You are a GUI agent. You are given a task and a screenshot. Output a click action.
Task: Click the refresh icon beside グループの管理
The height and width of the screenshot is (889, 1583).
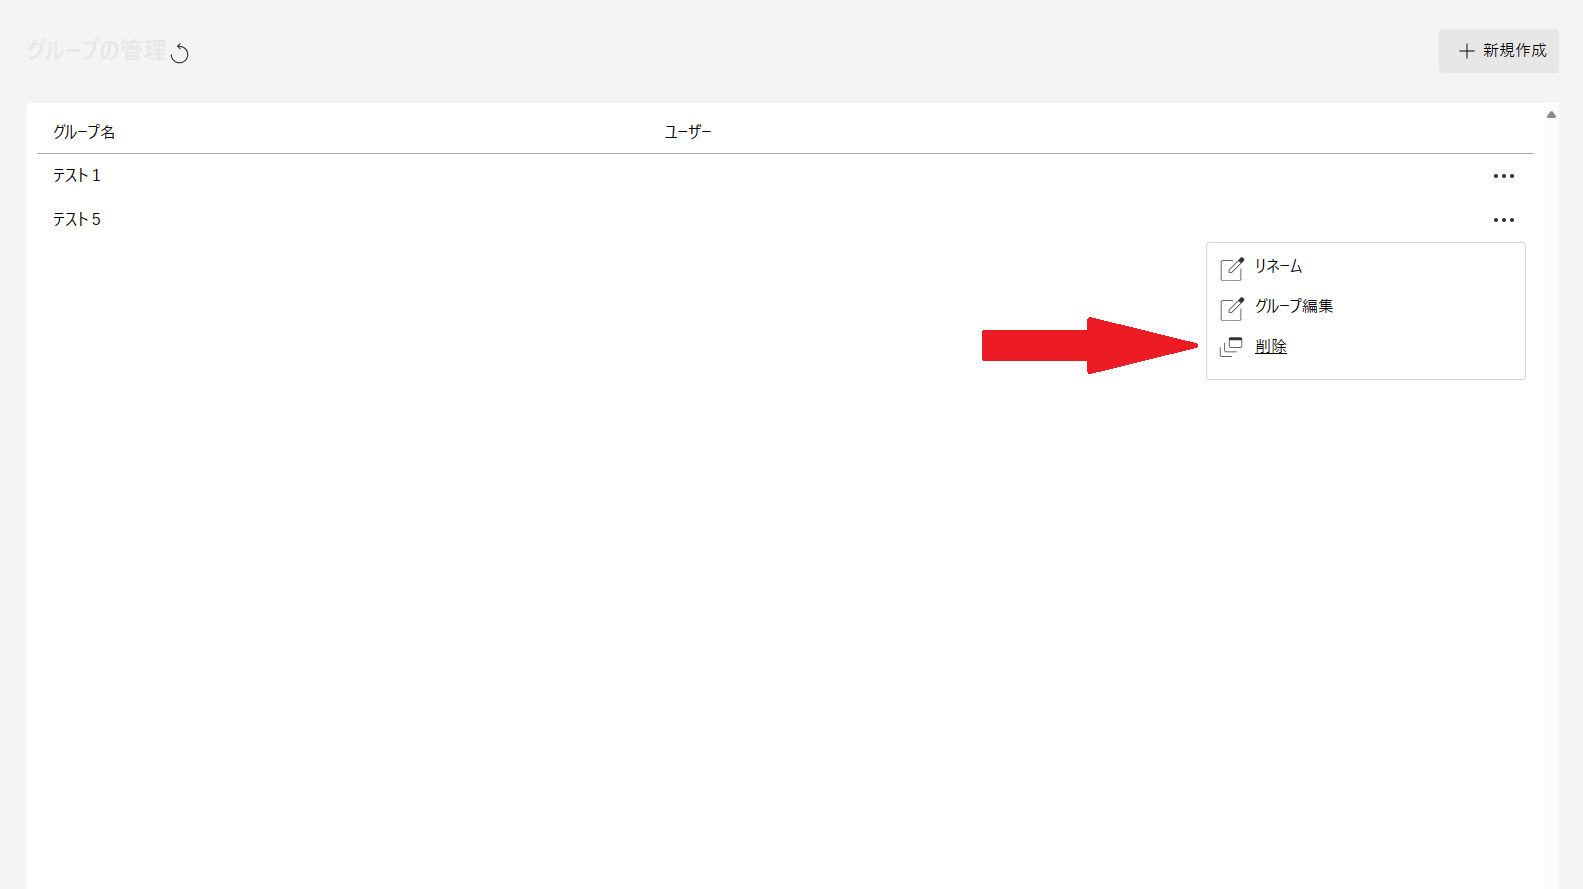point(180,53)
